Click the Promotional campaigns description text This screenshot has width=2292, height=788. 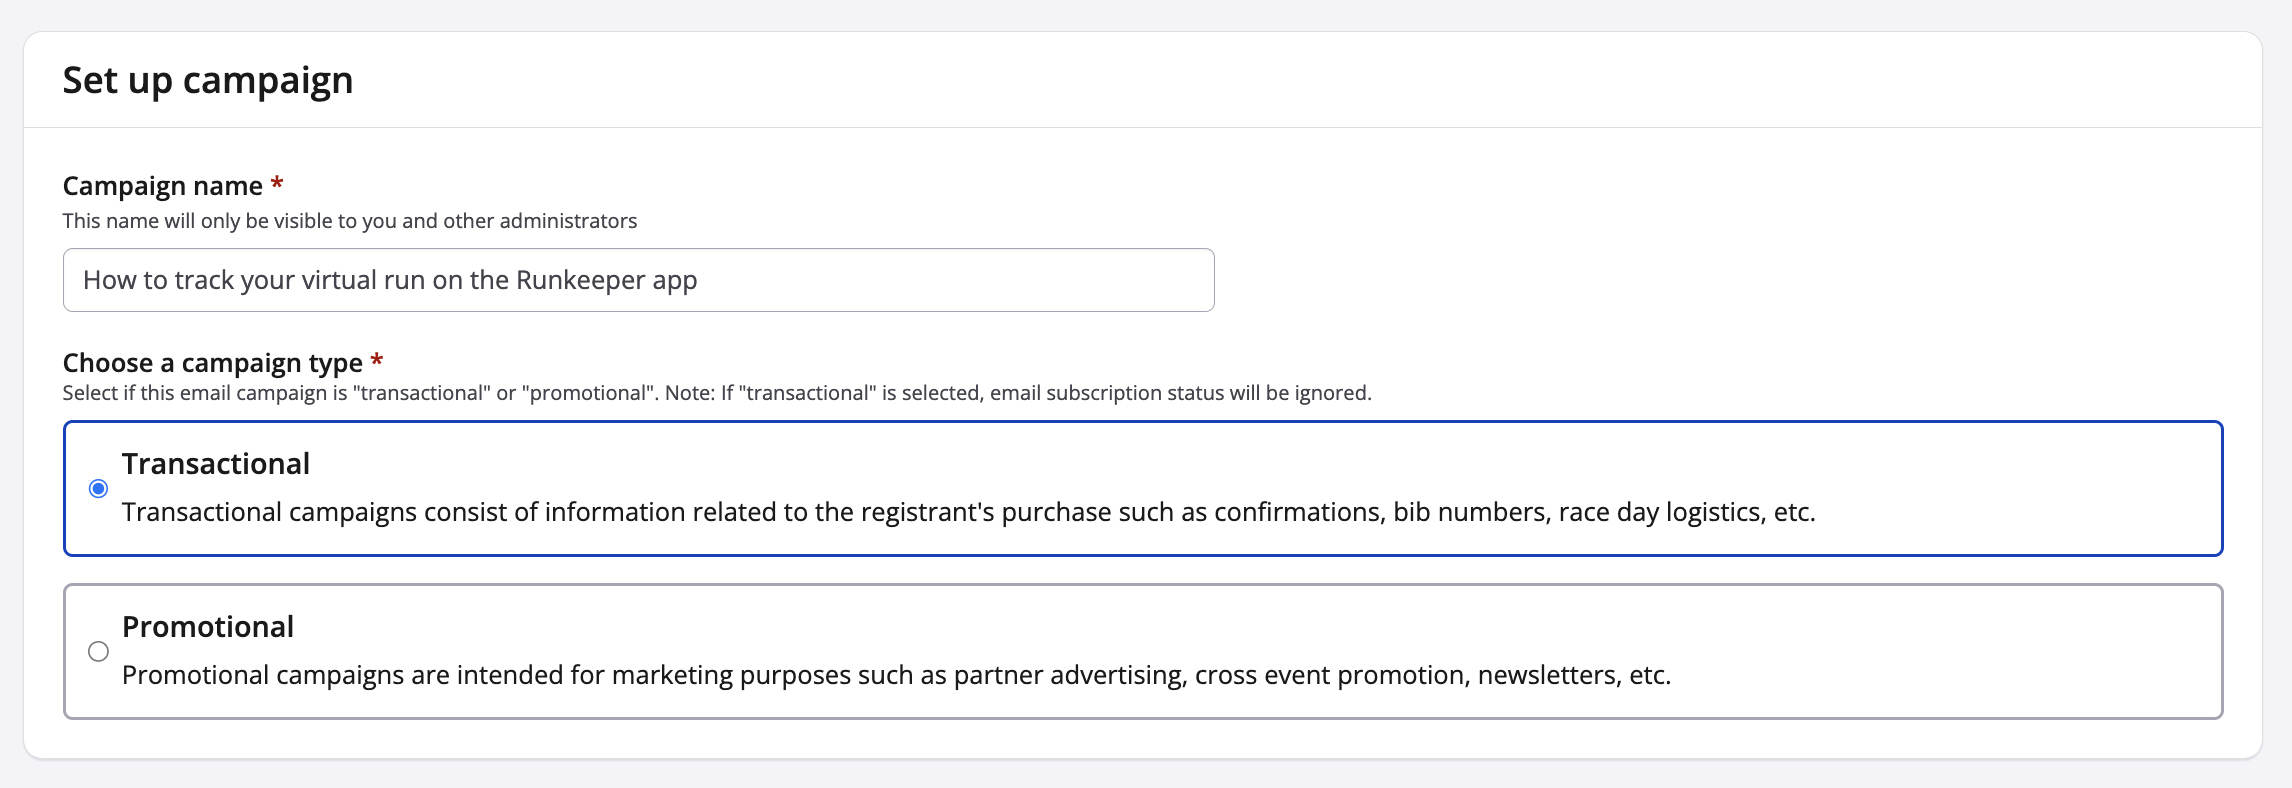click(896, 675)
